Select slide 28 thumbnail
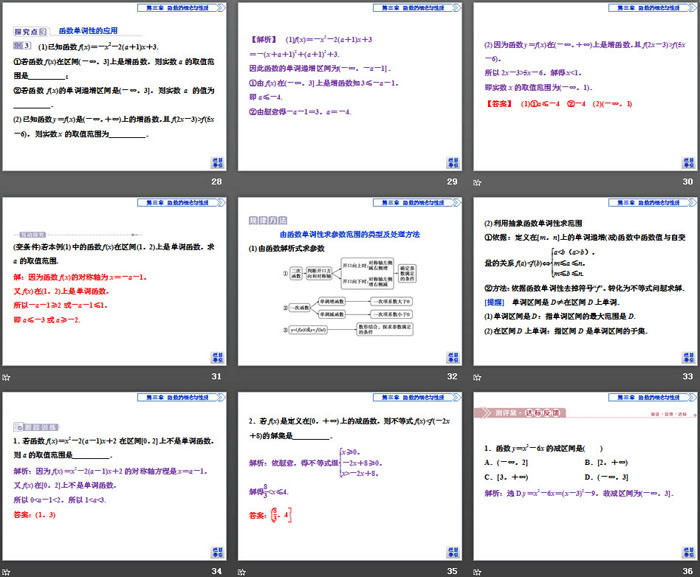The height and width of the screenshot is (577, 700). 116,87
